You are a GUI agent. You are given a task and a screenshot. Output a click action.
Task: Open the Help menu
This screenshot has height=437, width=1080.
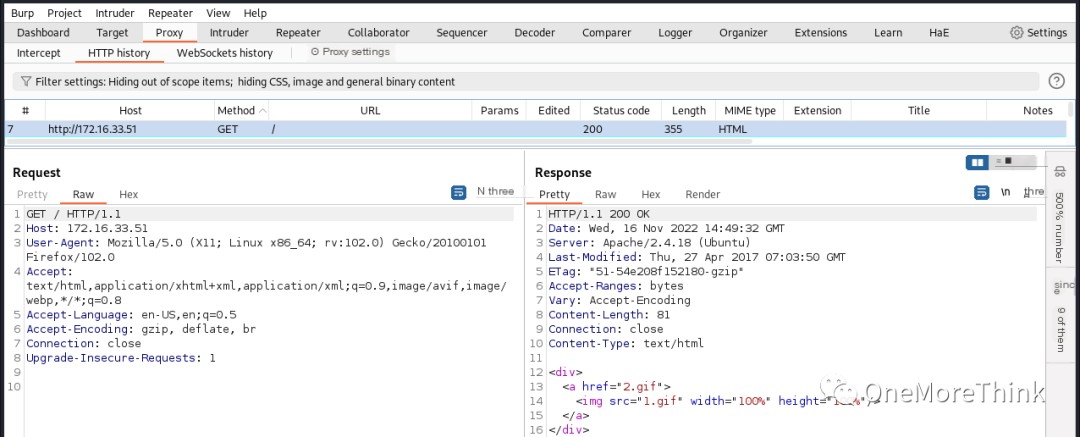pyautogui.click(x=255, y=13)
